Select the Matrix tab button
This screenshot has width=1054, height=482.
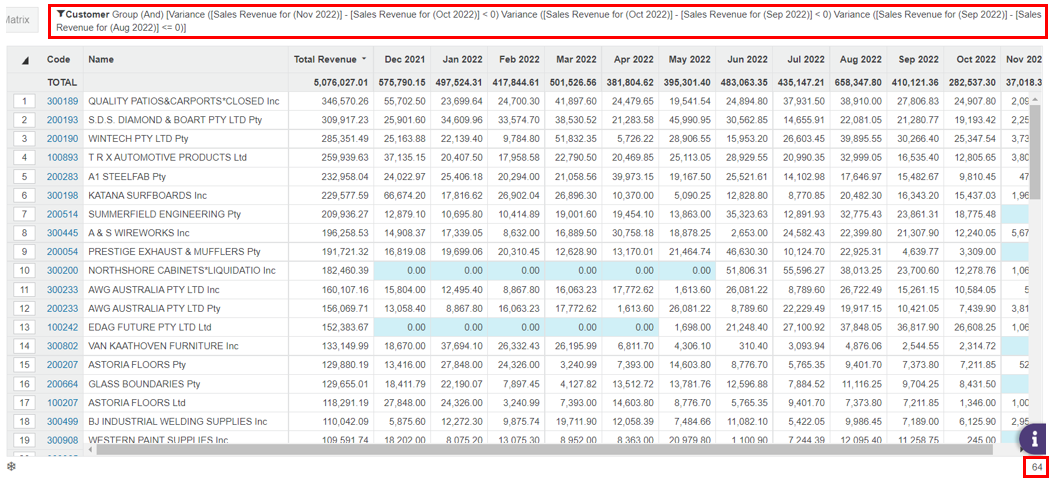coord(17,20)
